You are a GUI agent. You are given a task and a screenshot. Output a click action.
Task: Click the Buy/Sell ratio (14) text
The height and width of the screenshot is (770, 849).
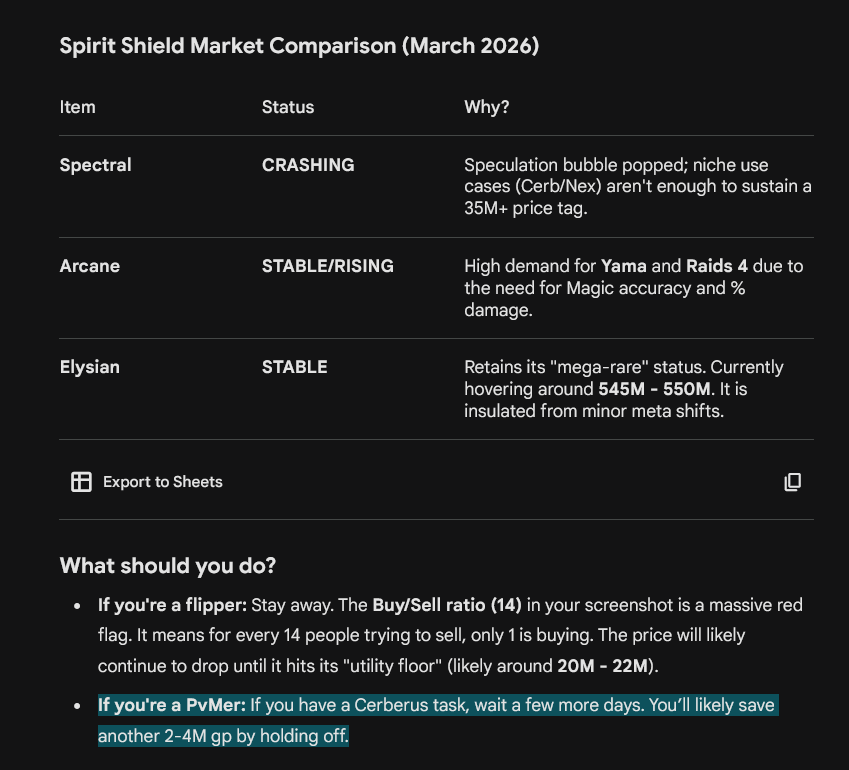point(447,605)
